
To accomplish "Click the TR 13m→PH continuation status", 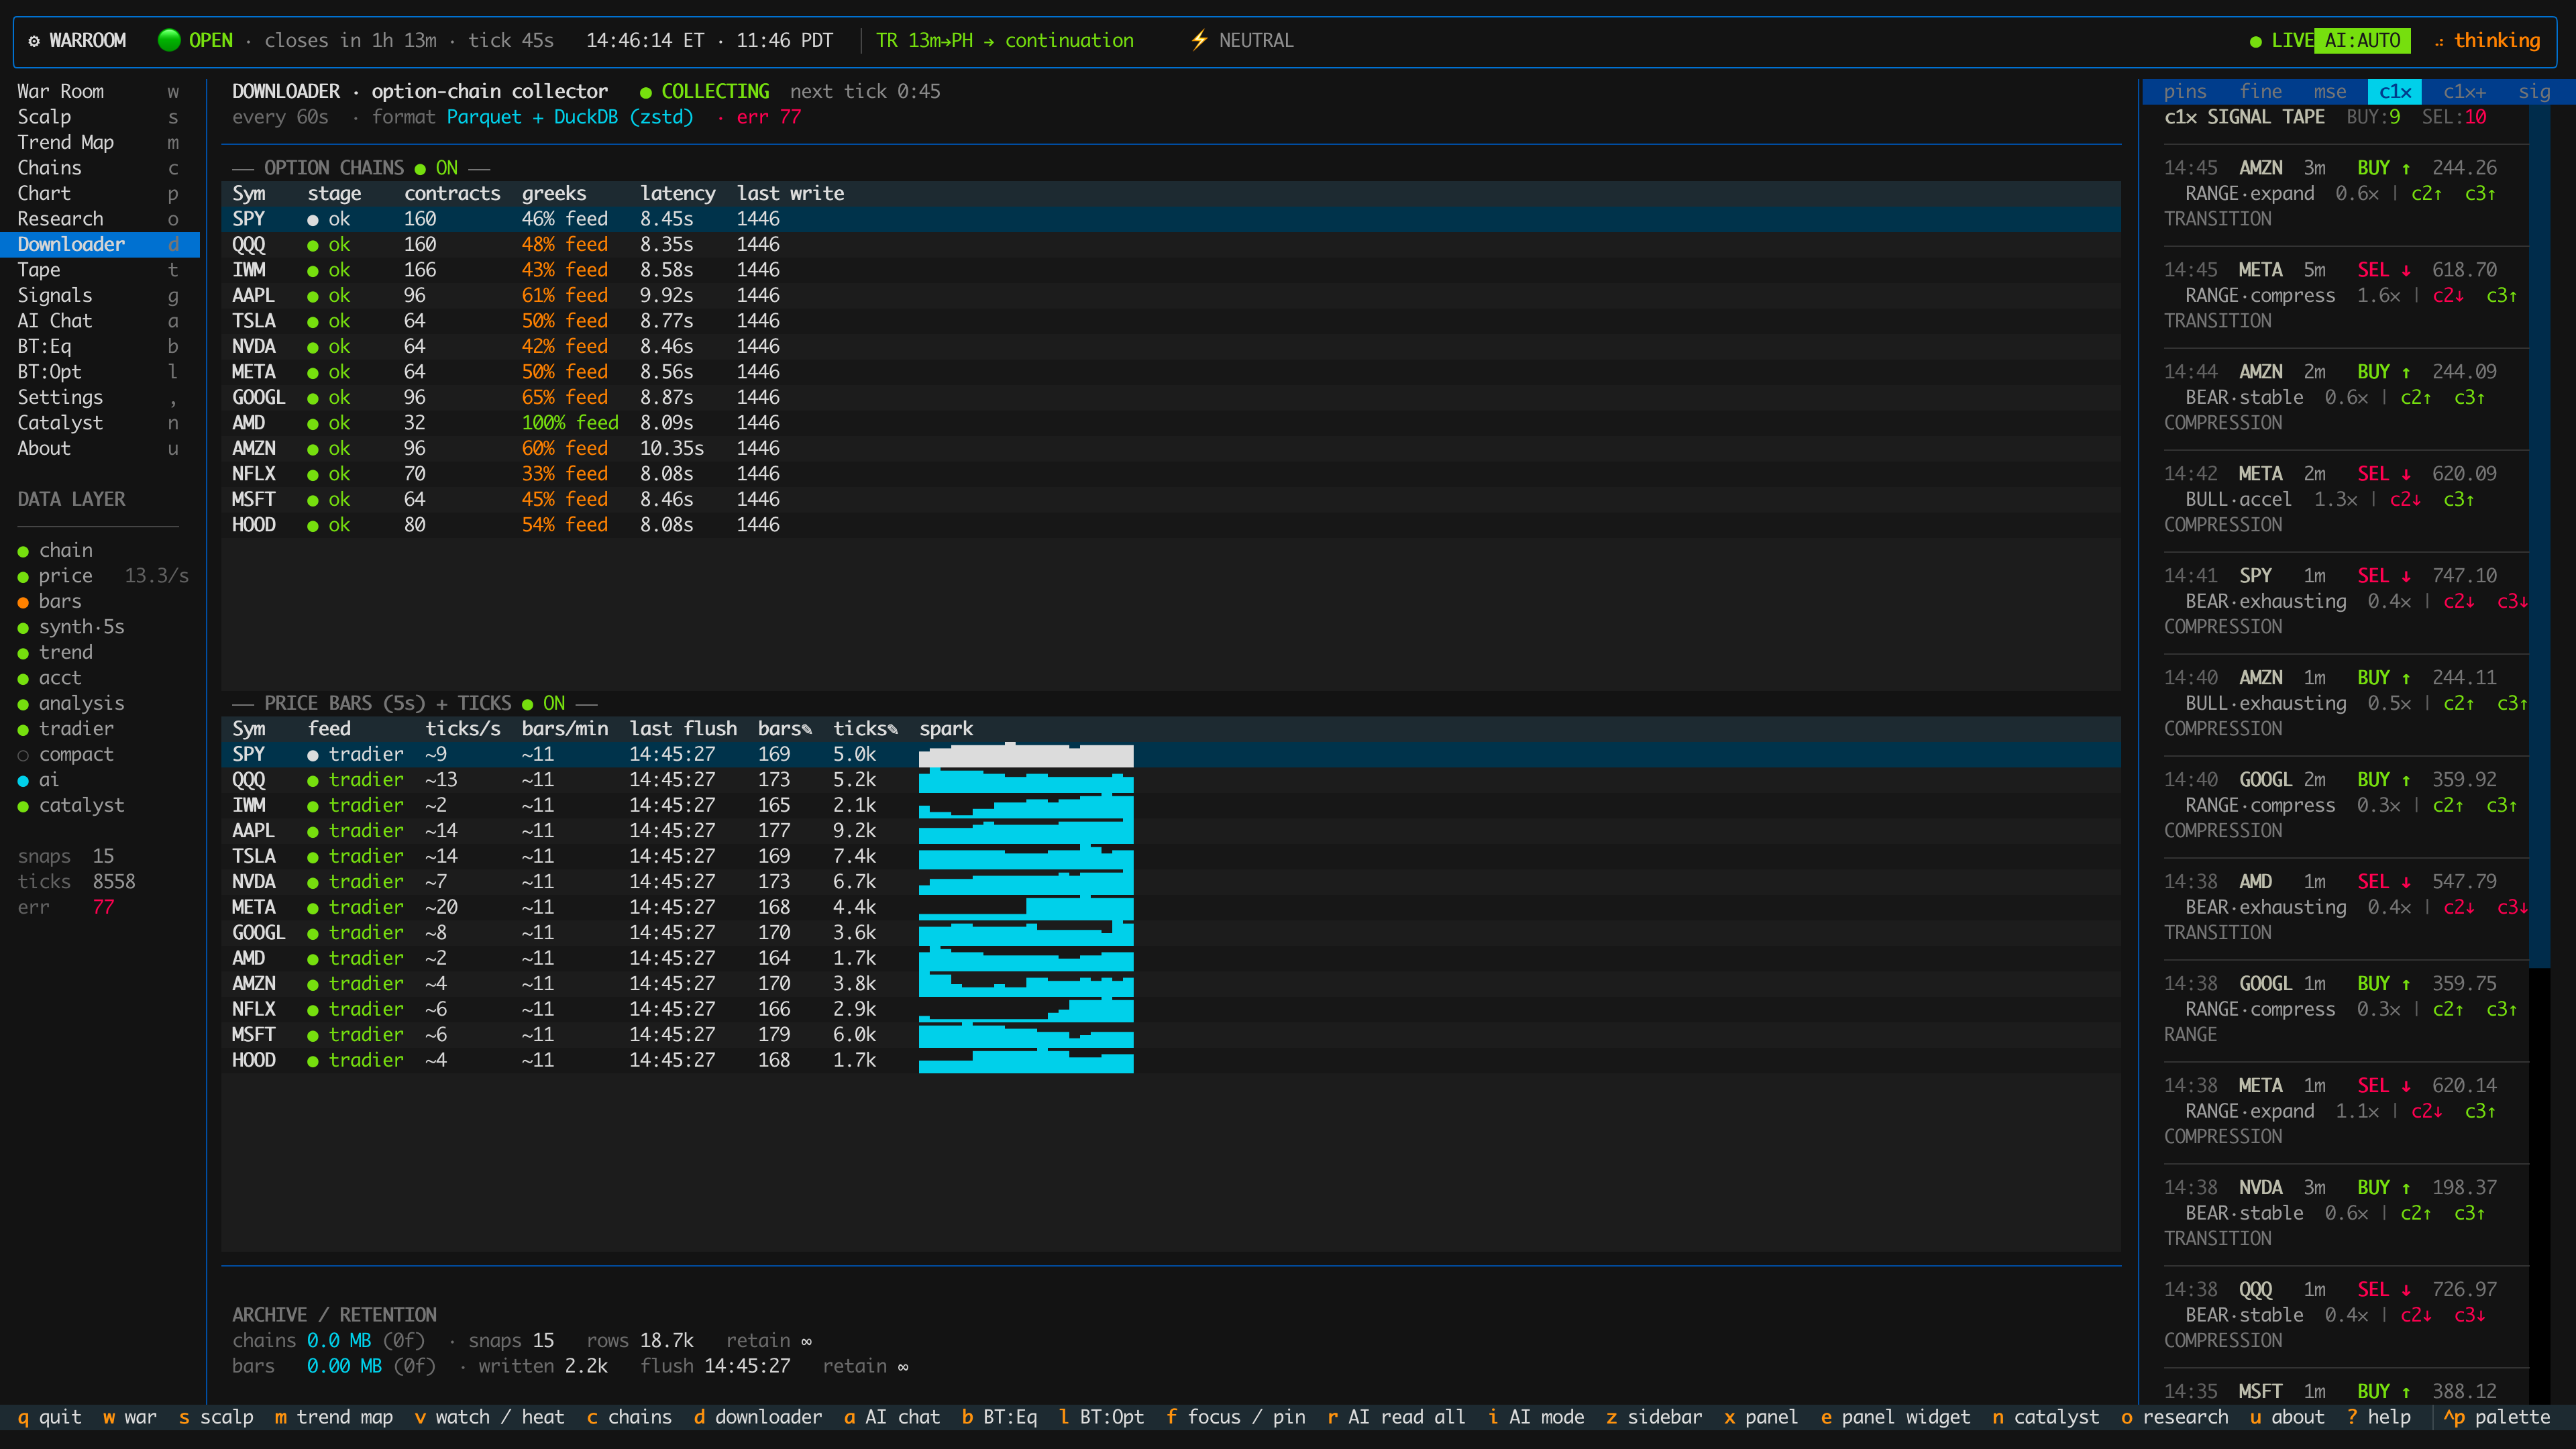I will 1005,41.
